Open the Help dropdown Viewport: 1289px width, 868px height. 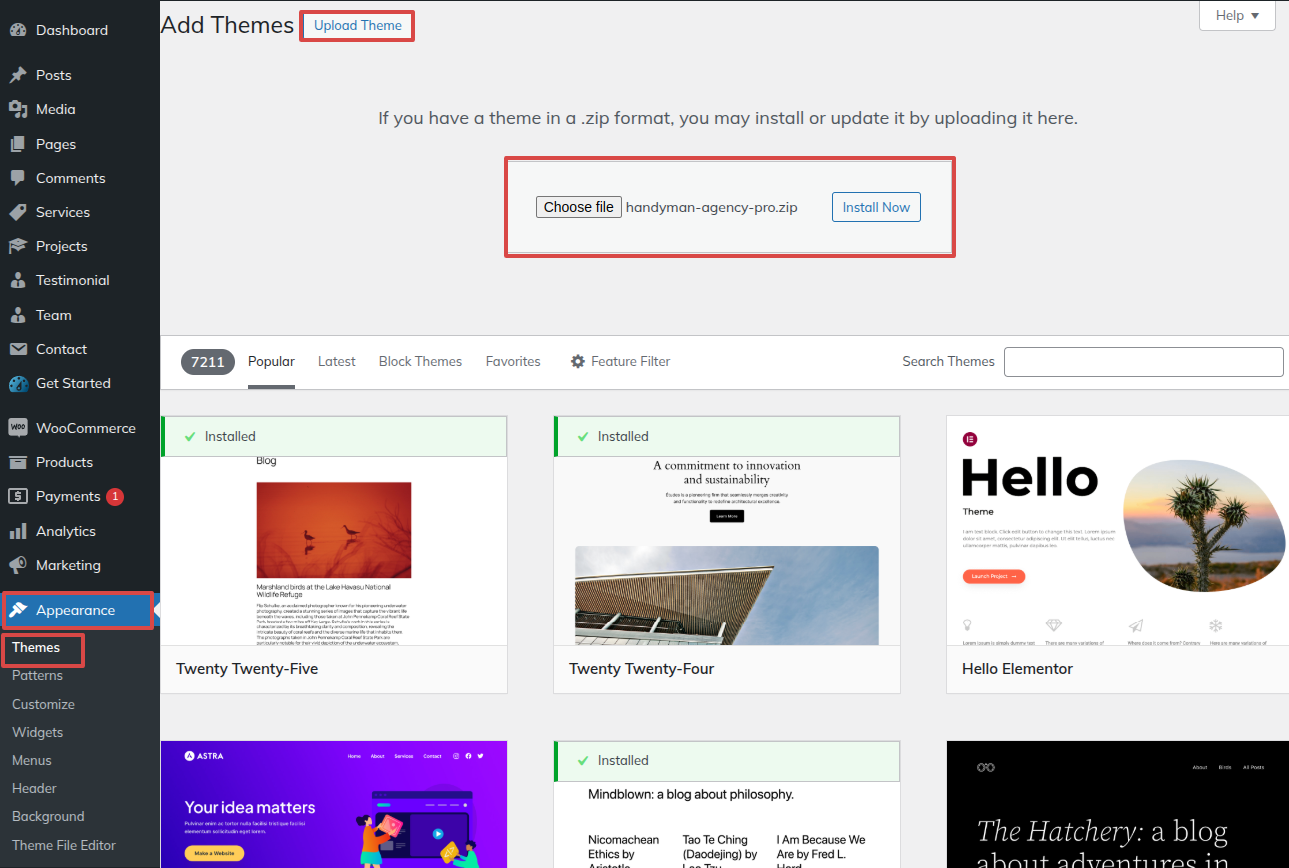[1237, 15]
